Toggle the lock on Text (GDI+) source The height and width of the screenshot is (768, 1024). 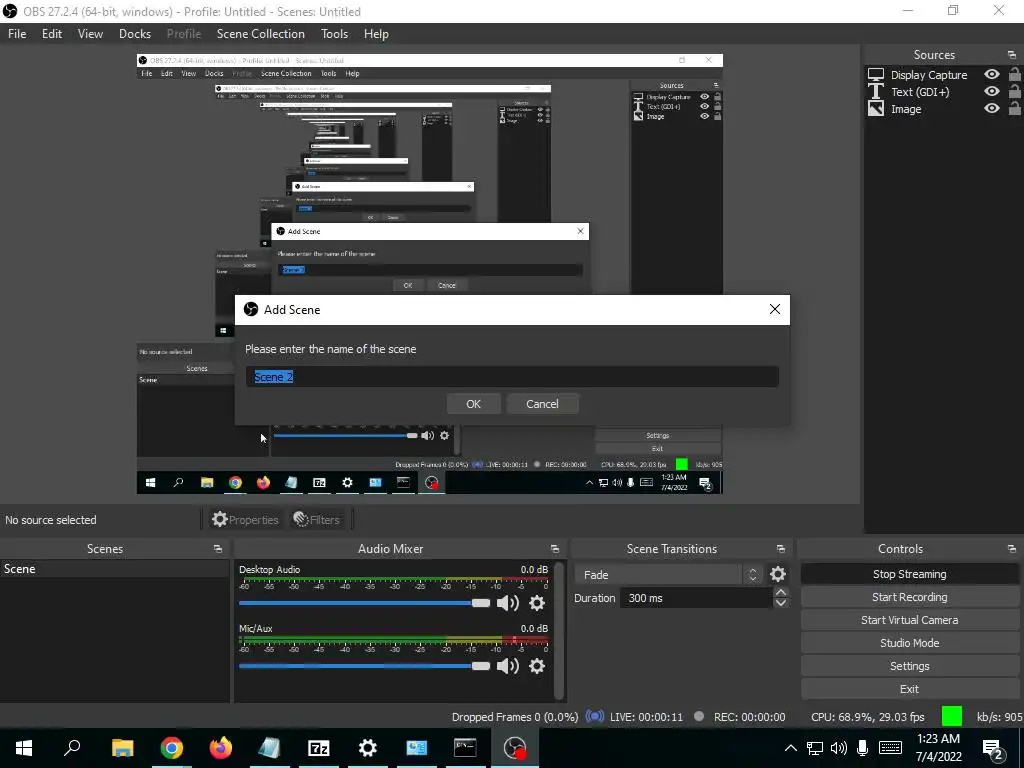(x=1014, y=91)
